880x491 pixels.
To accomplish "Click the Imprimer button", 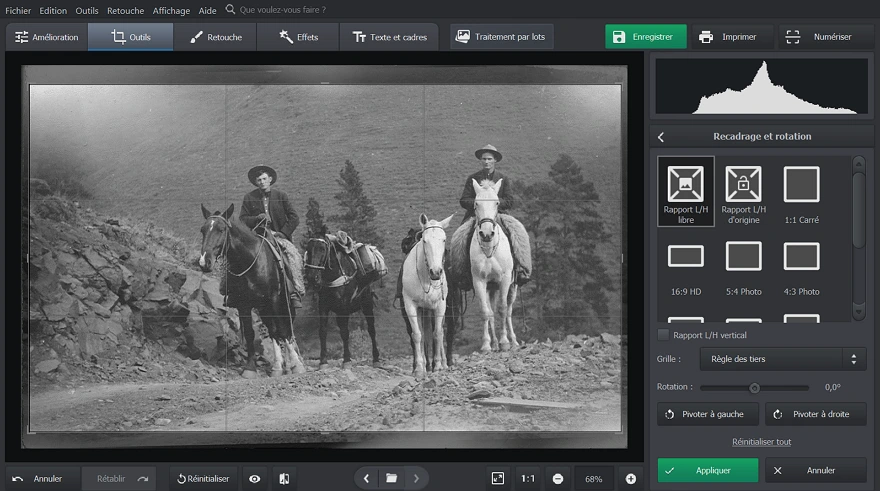I will 732,36.
